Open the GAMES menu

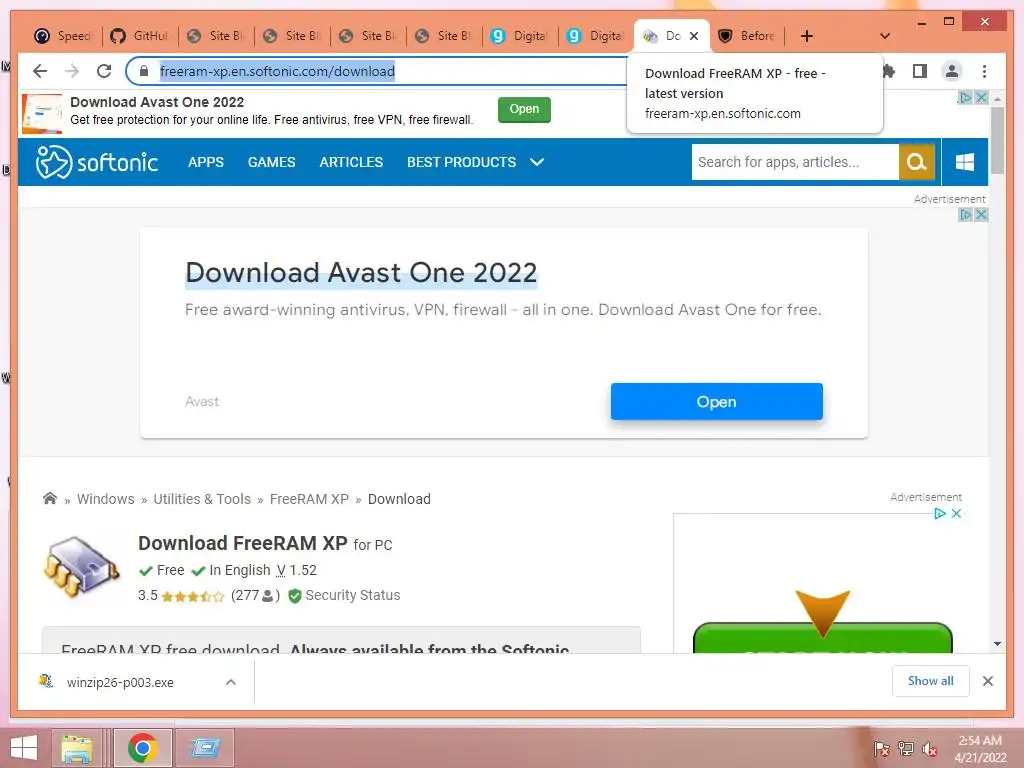272,162
